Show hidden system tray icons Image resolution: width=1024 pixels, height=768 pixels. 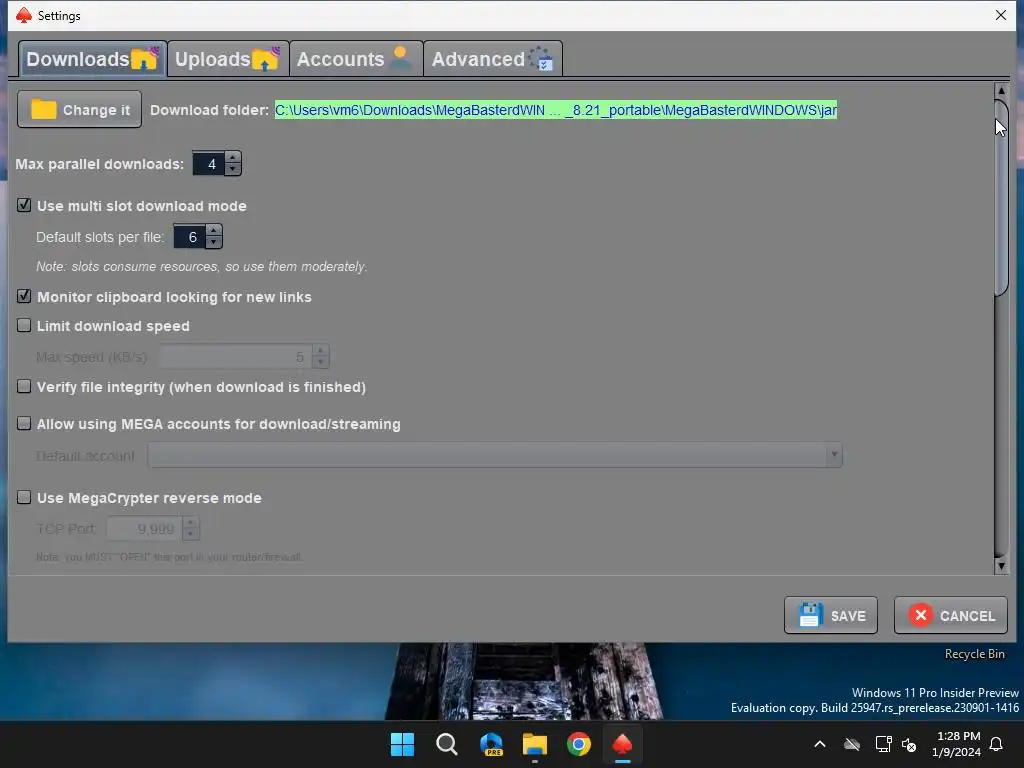[820, 744]
